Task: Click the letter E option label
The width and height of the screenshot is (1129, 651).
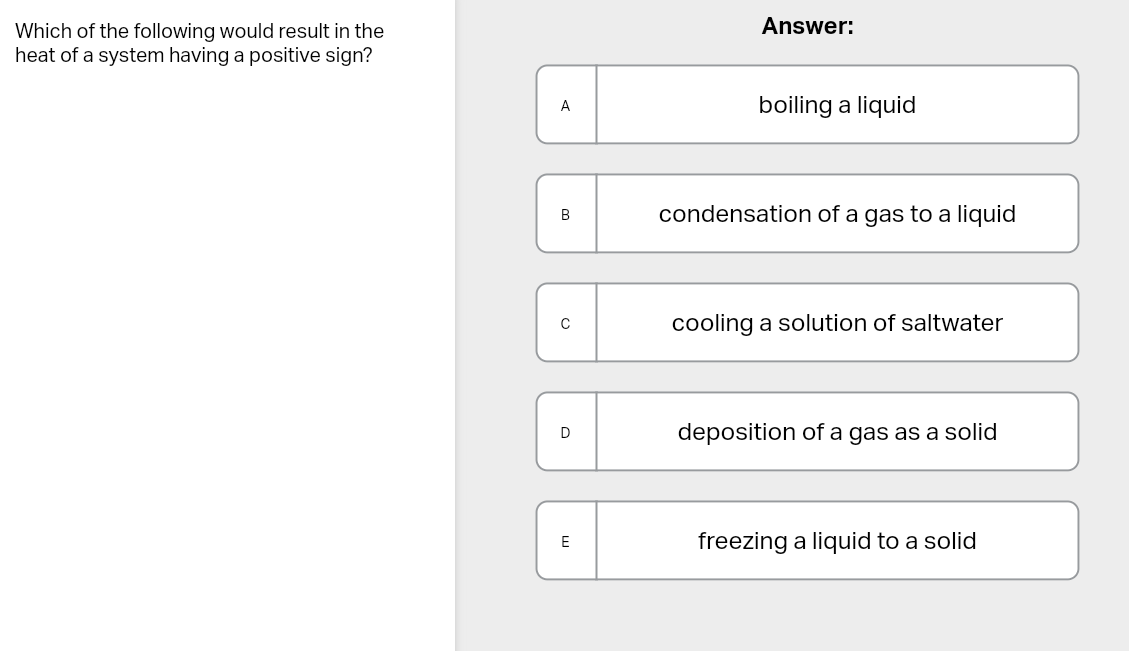Action: coord(566,541)
